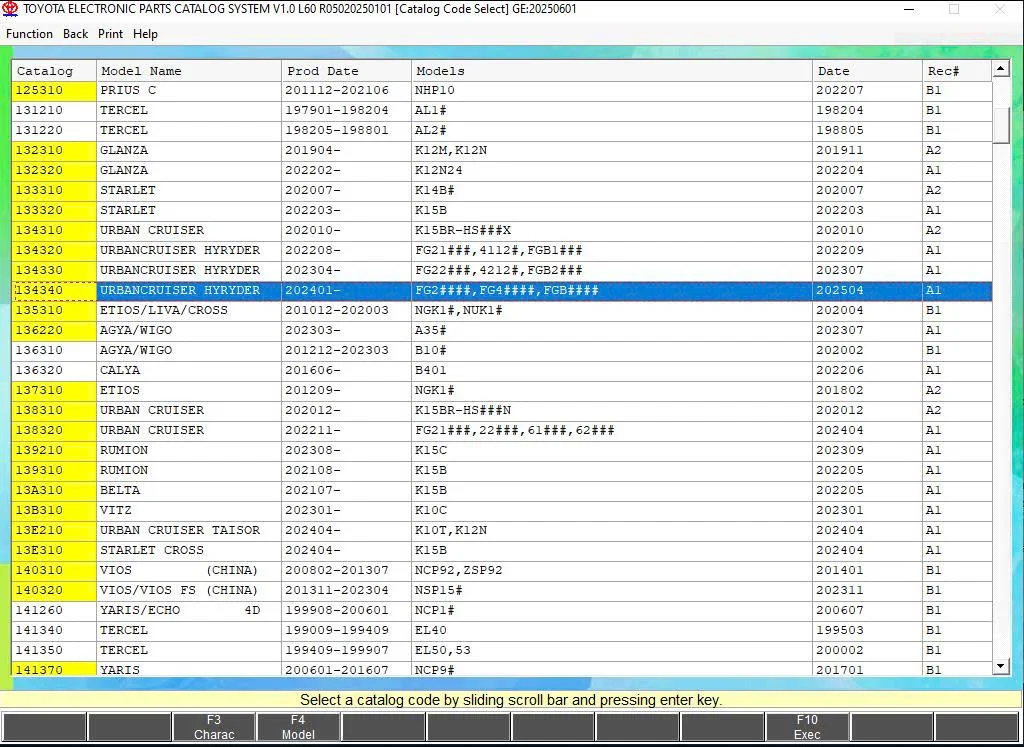Screen dimensions: 1024x747
Task: Click models cell K15BR-HS###N
Action: [x=612, y=411]
